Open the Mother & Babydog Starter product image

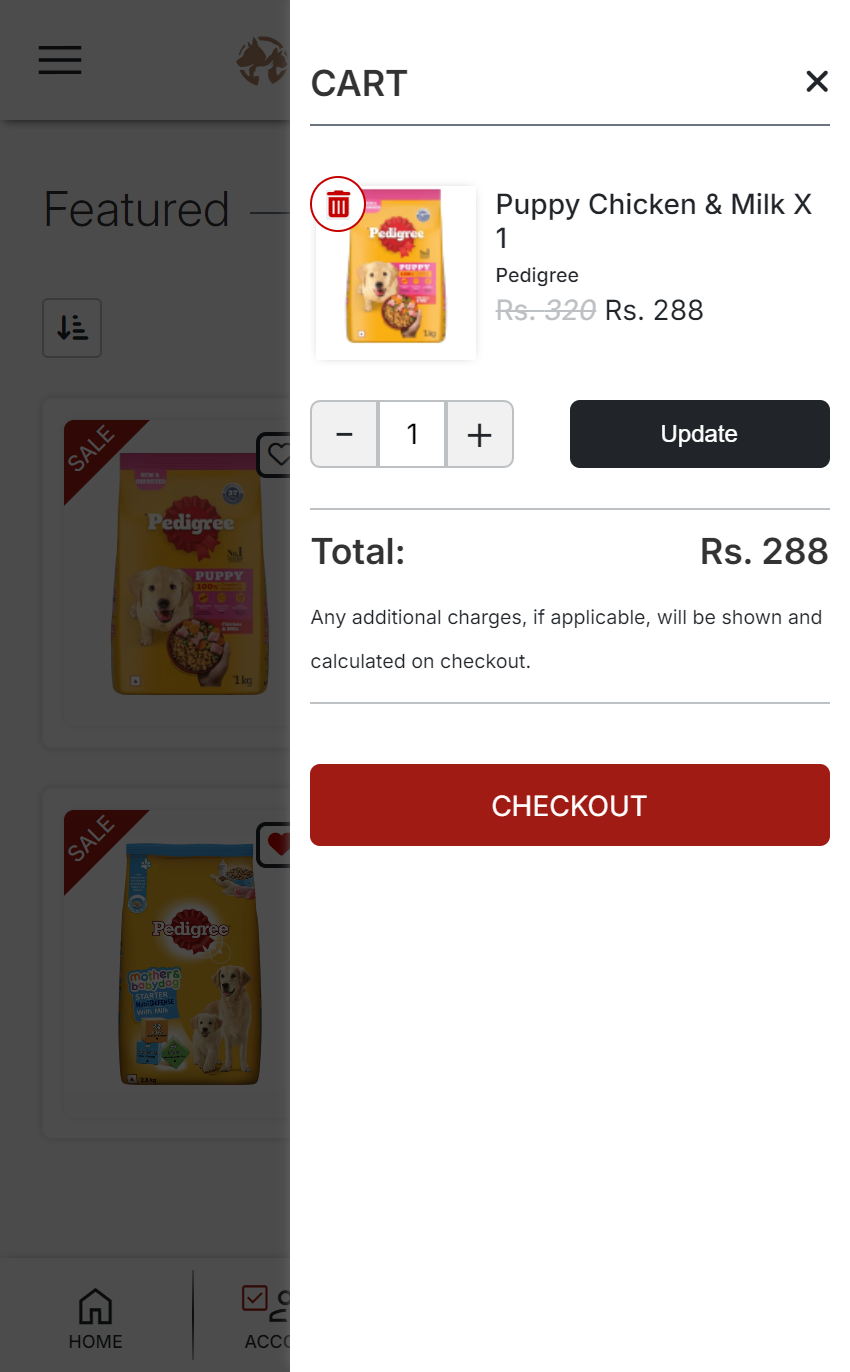(190, 965)
